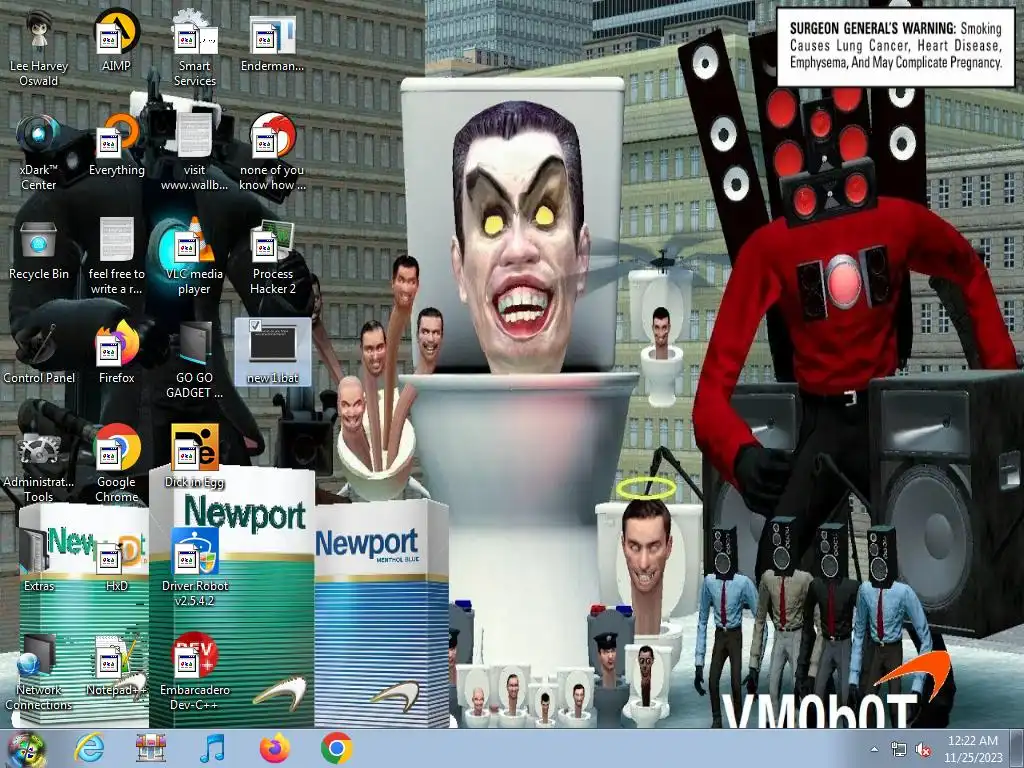Open the Extras folder icon
The image size is (1024, 768).
[39, 561]
